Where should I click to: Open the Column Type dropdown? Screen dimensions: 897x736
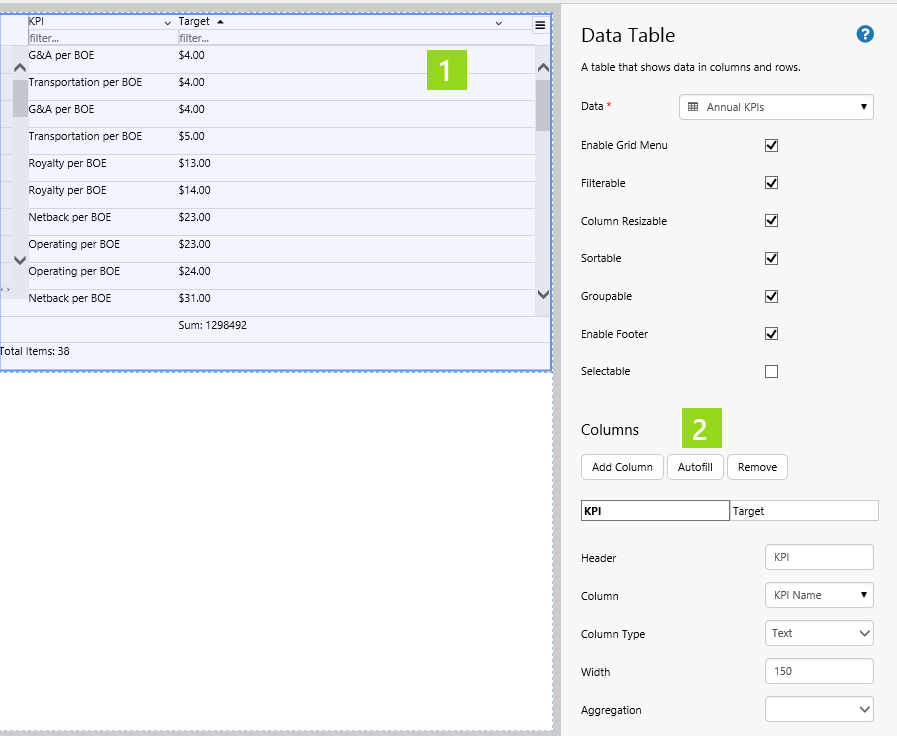[819, 633]
